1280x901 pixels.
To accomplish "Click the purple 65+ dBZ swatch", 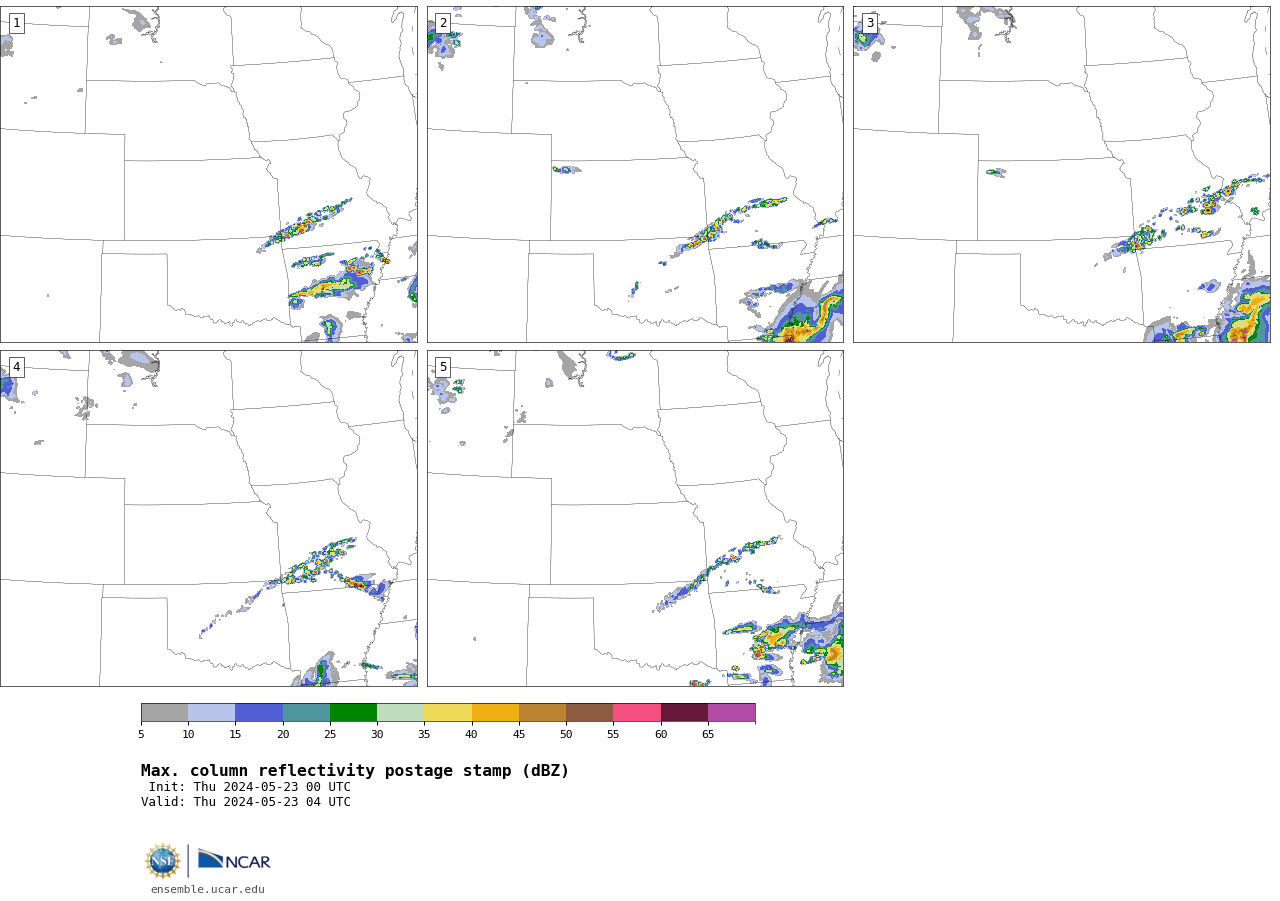I will [x=731, y=712].
